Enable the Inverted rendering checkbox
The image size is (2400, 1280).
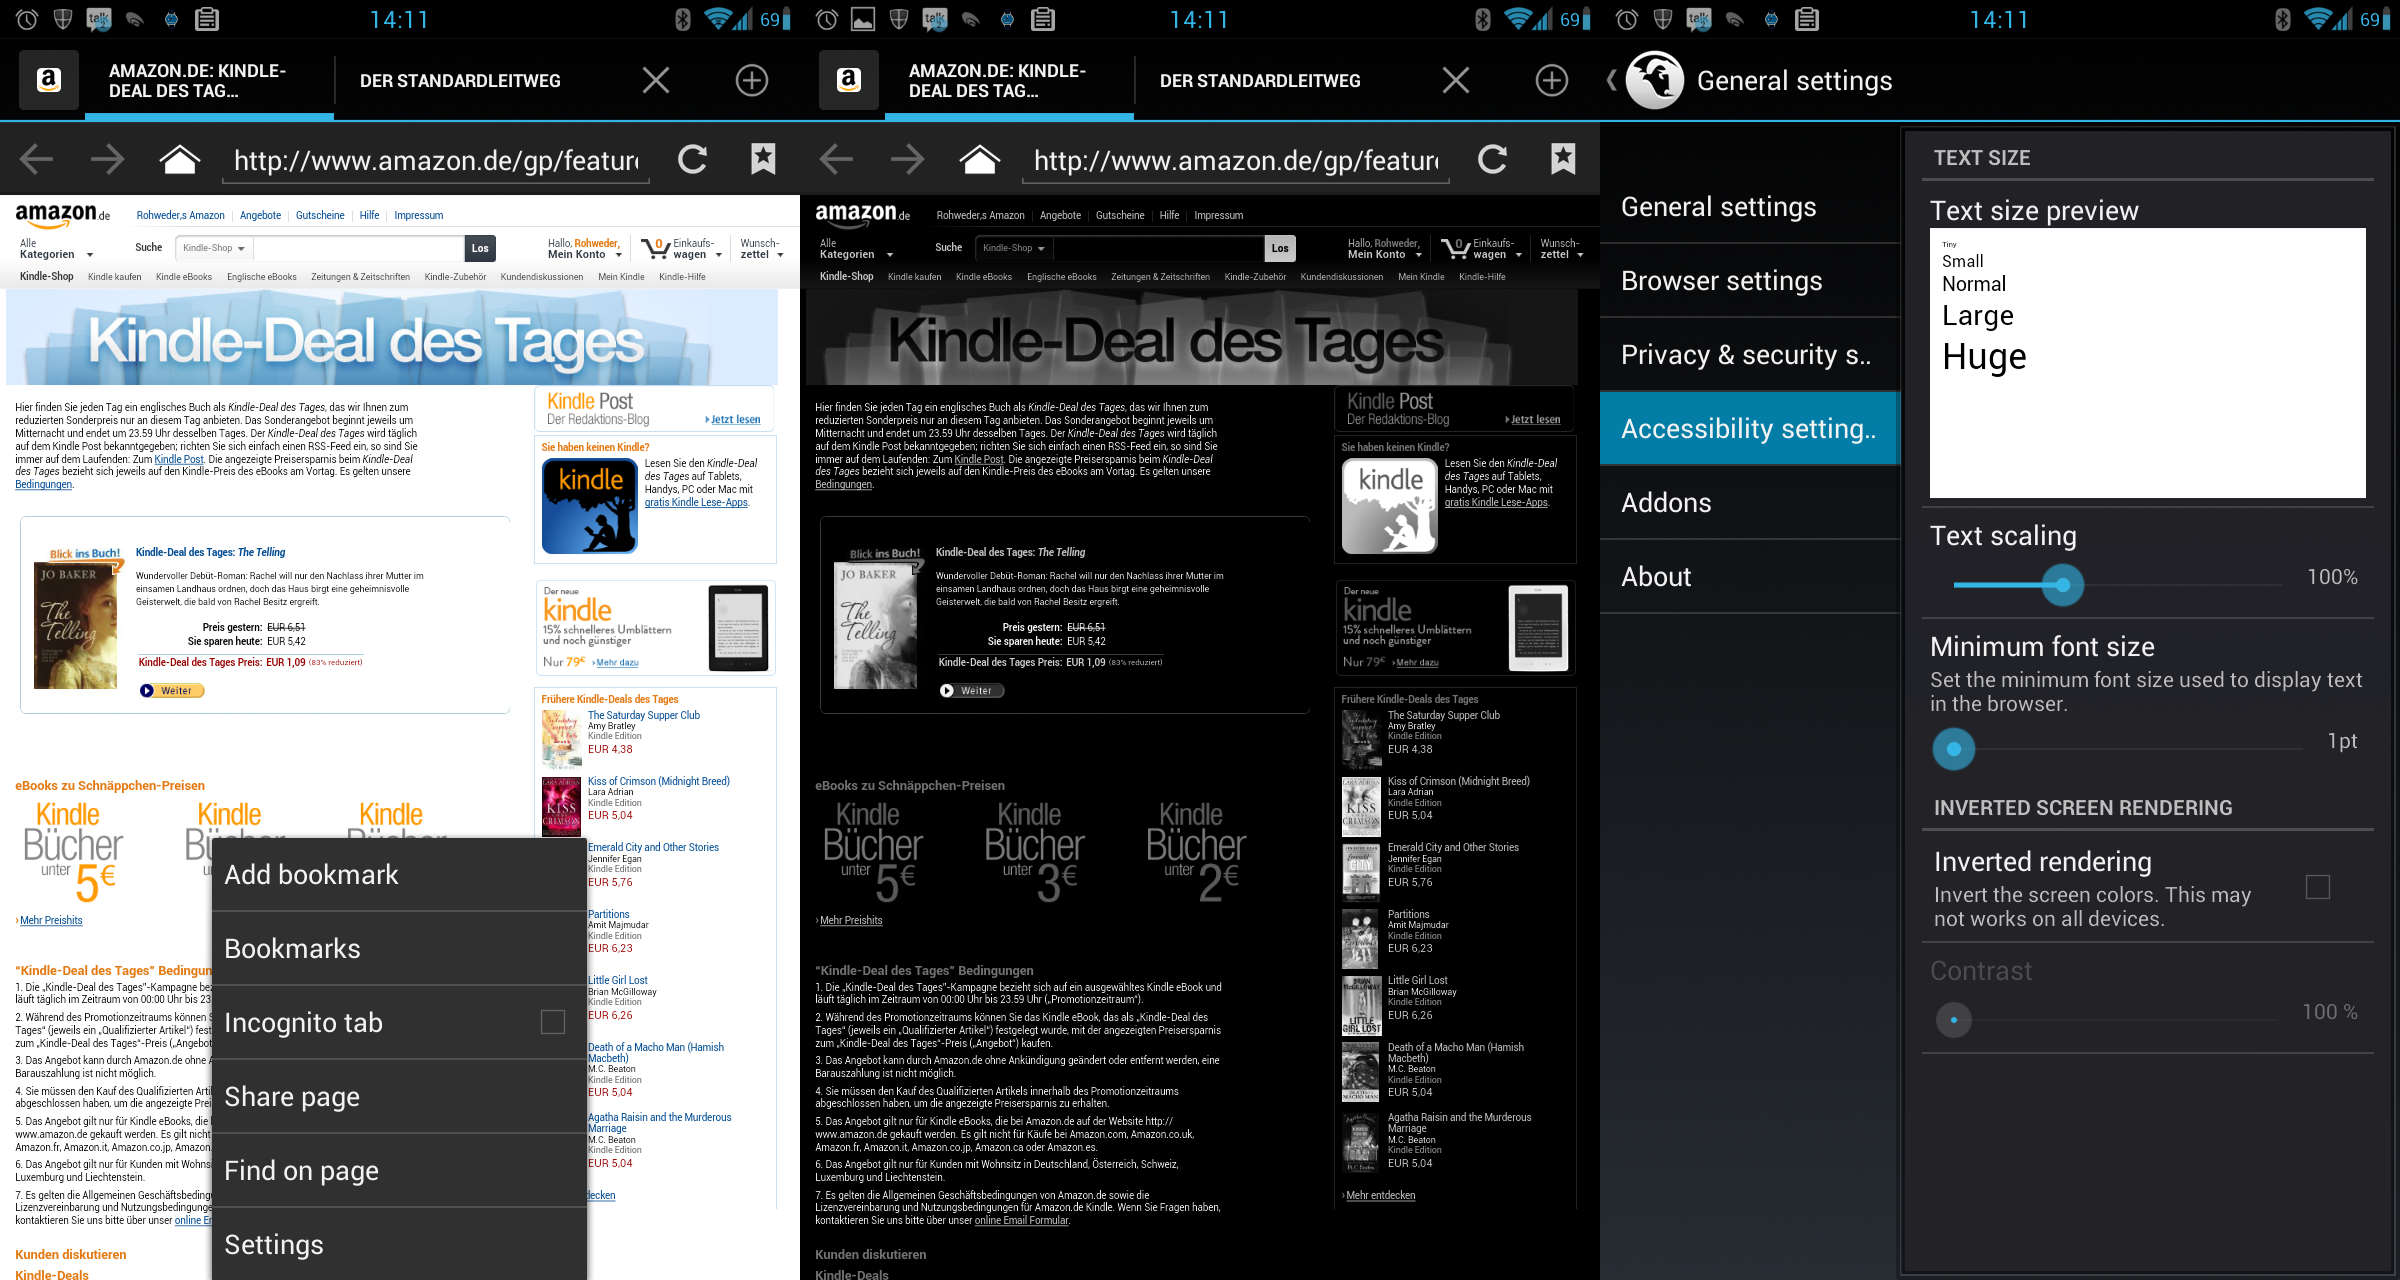[x=2317, y=887]
